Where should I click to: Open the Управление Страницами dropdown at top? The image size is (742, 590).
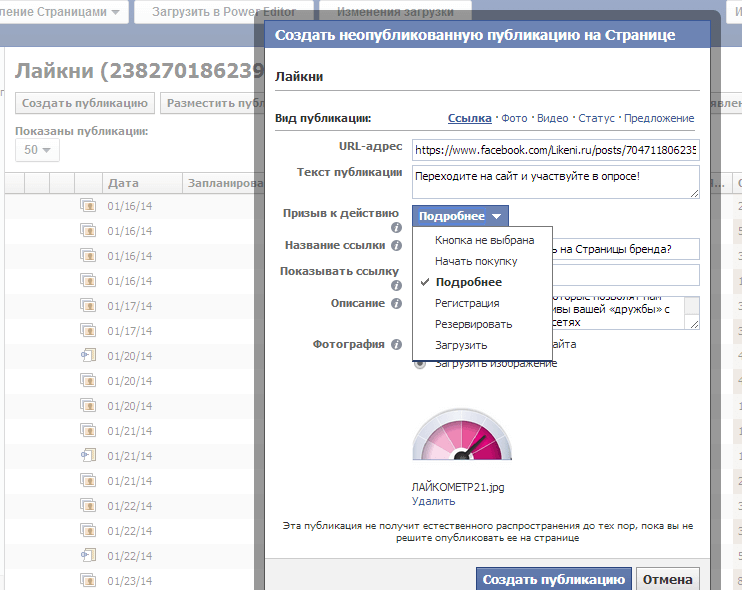(64, 12)
